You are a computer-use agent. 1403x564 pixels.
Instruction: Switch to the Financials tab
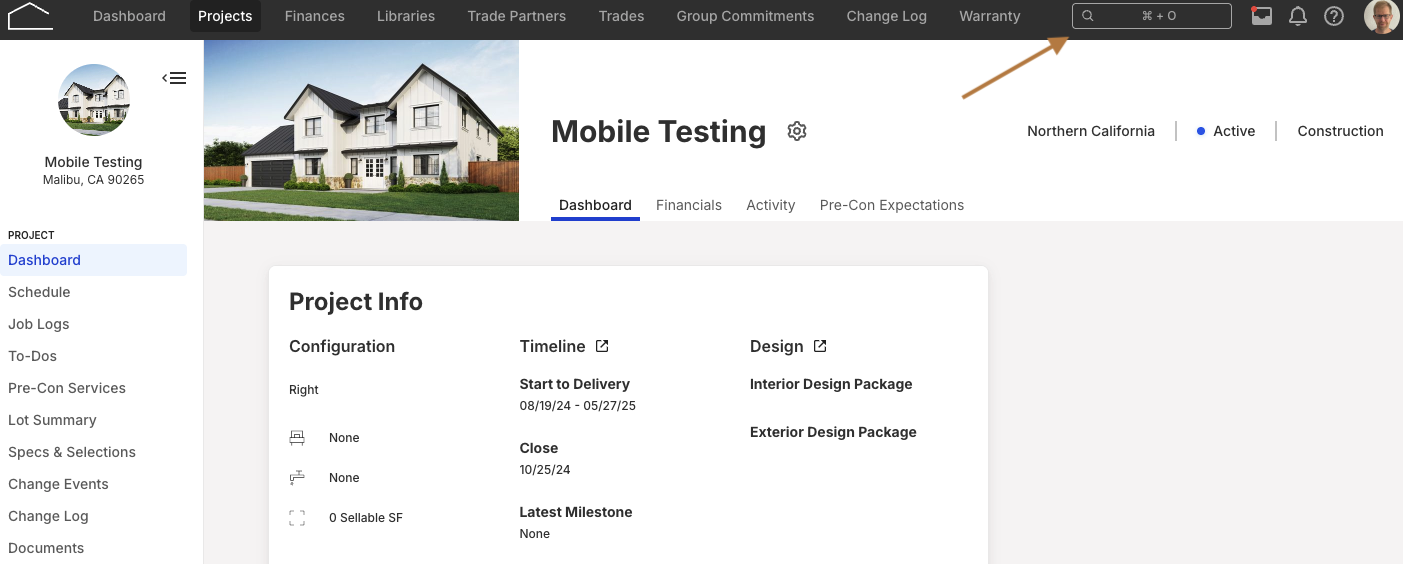click(689, 205)
